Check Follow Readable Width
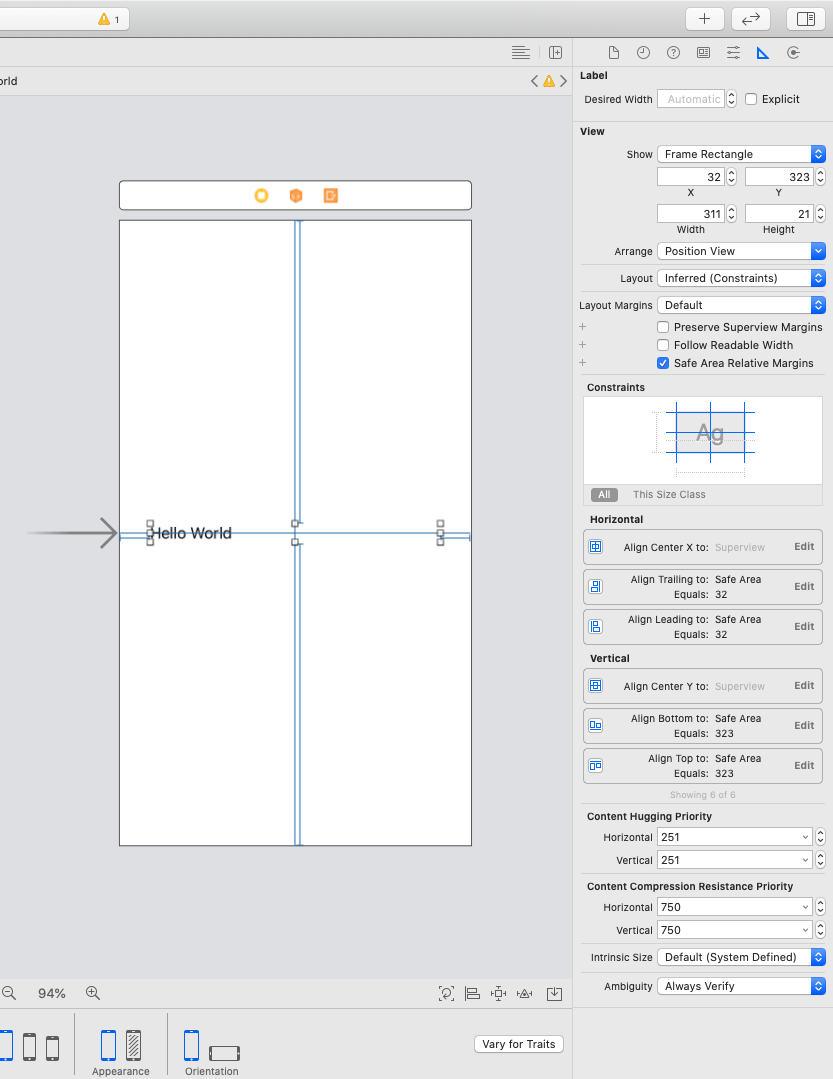833x1079 pixels. click(663, 345)
